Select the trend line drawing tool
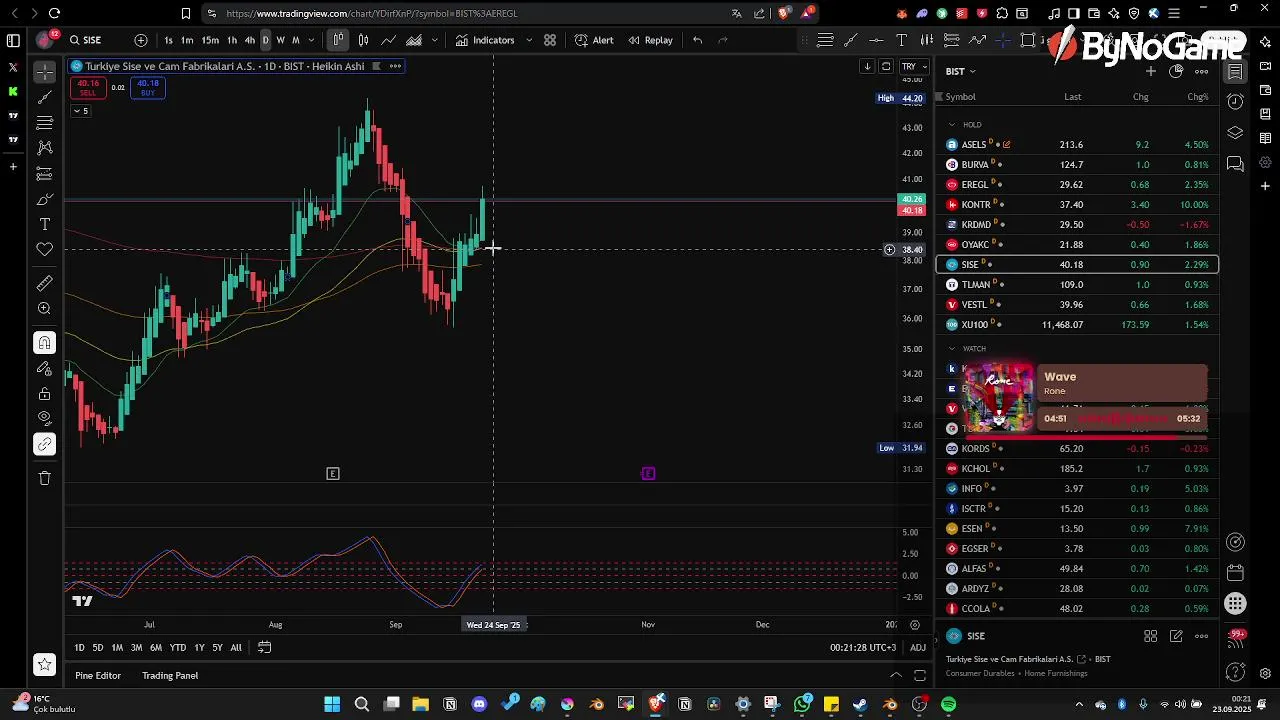The height and width of the screenshot is (720, 1280). click(44, 97)
